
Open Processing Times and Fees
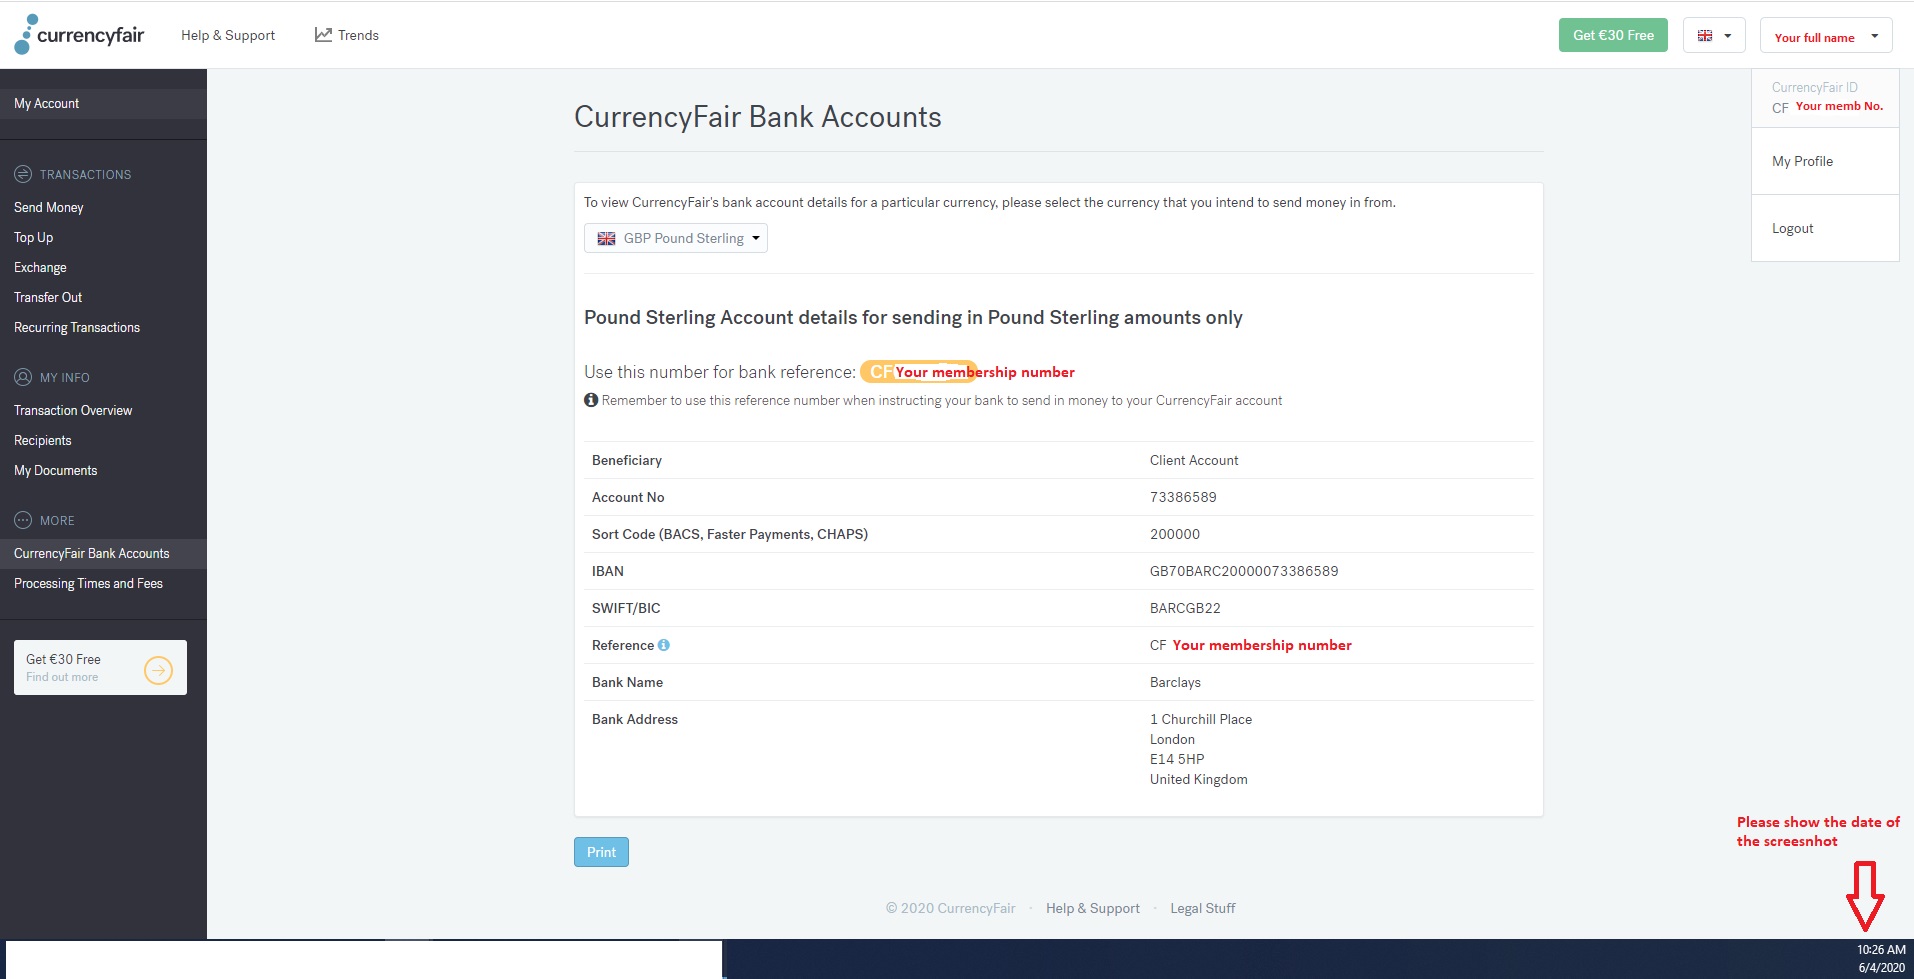88,583
